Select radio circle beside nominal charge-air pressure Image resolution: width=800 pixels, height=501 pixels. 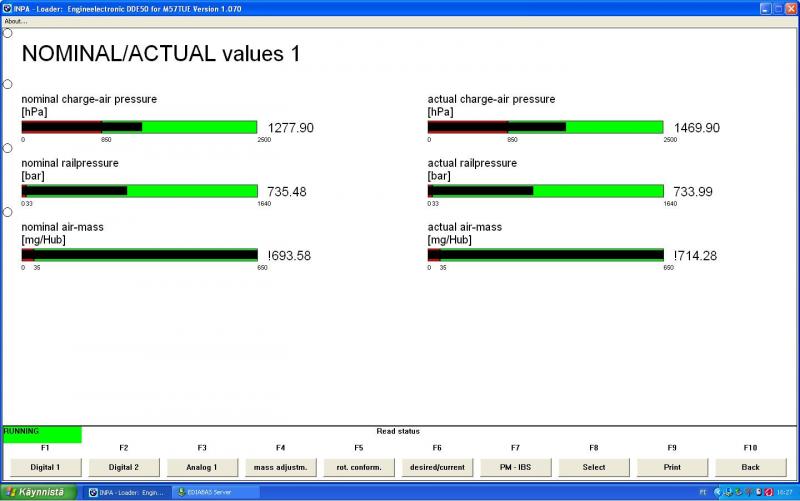[8, 84]
